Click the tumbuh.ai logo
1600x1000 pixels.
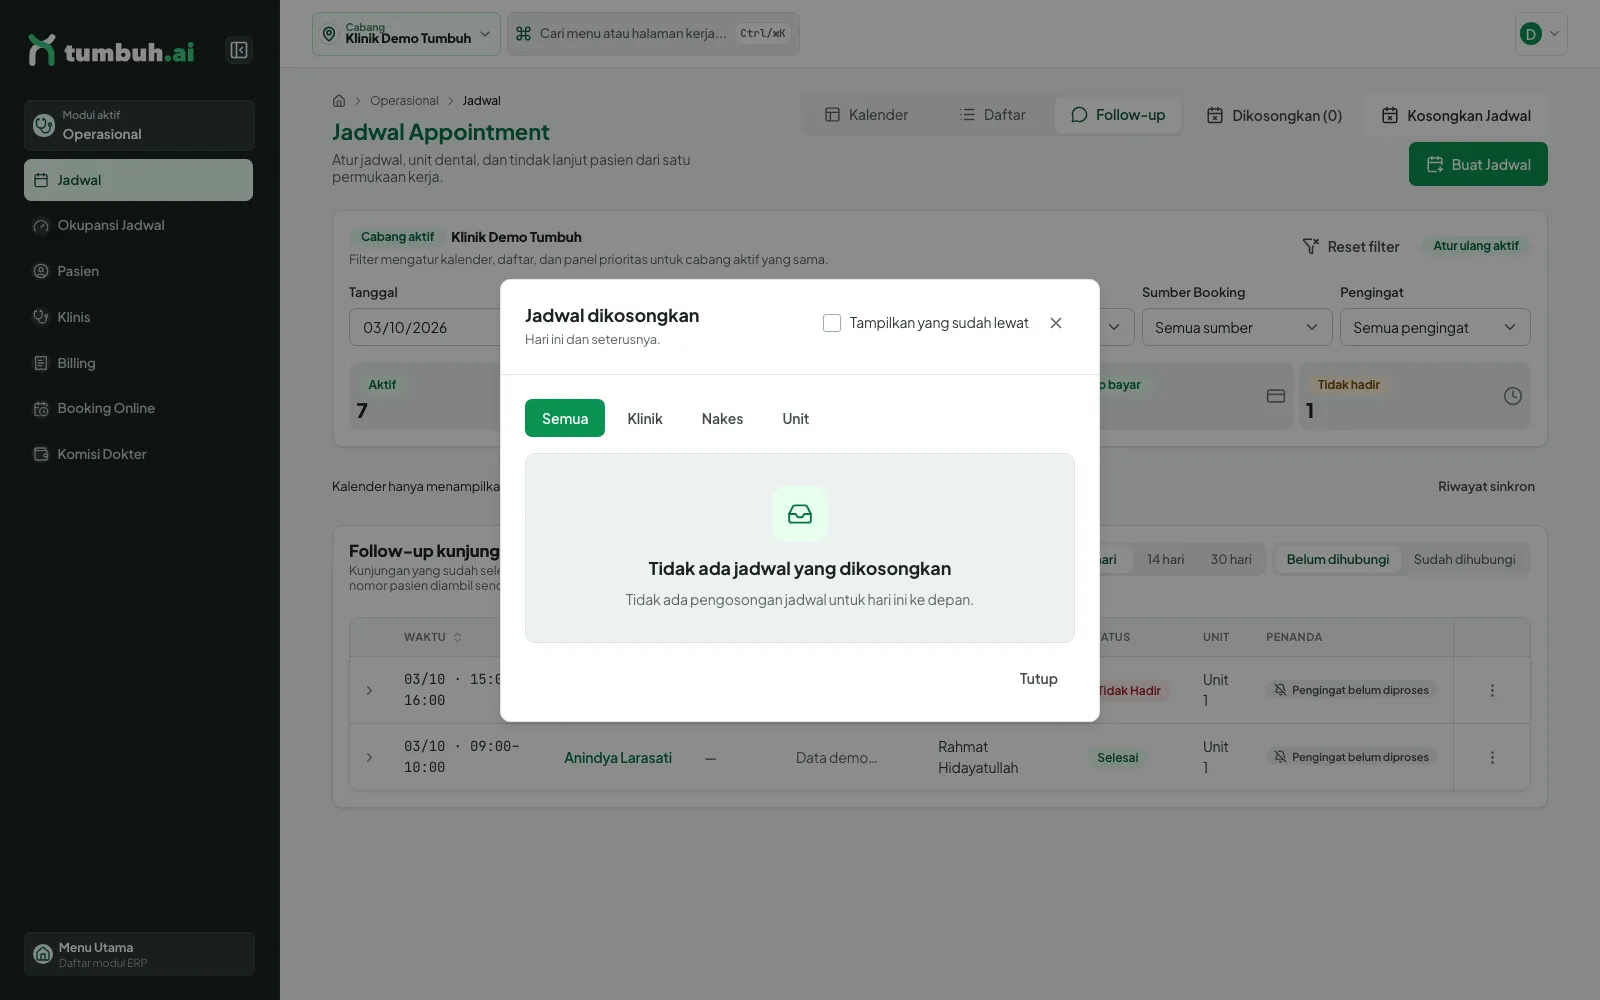click(x=111, y=51)
